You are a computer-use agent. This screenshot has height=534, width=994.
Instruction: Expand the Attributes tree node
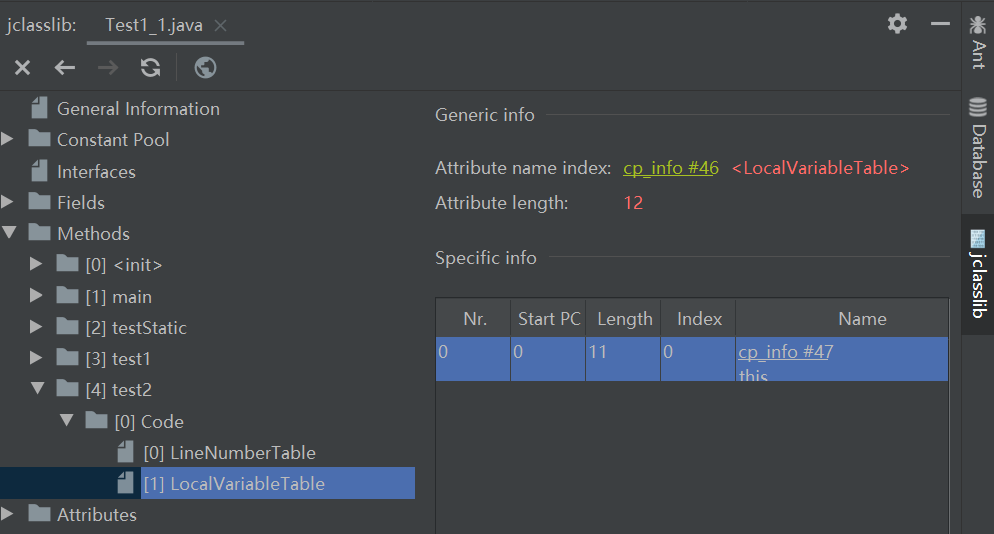tap(9, 515)
